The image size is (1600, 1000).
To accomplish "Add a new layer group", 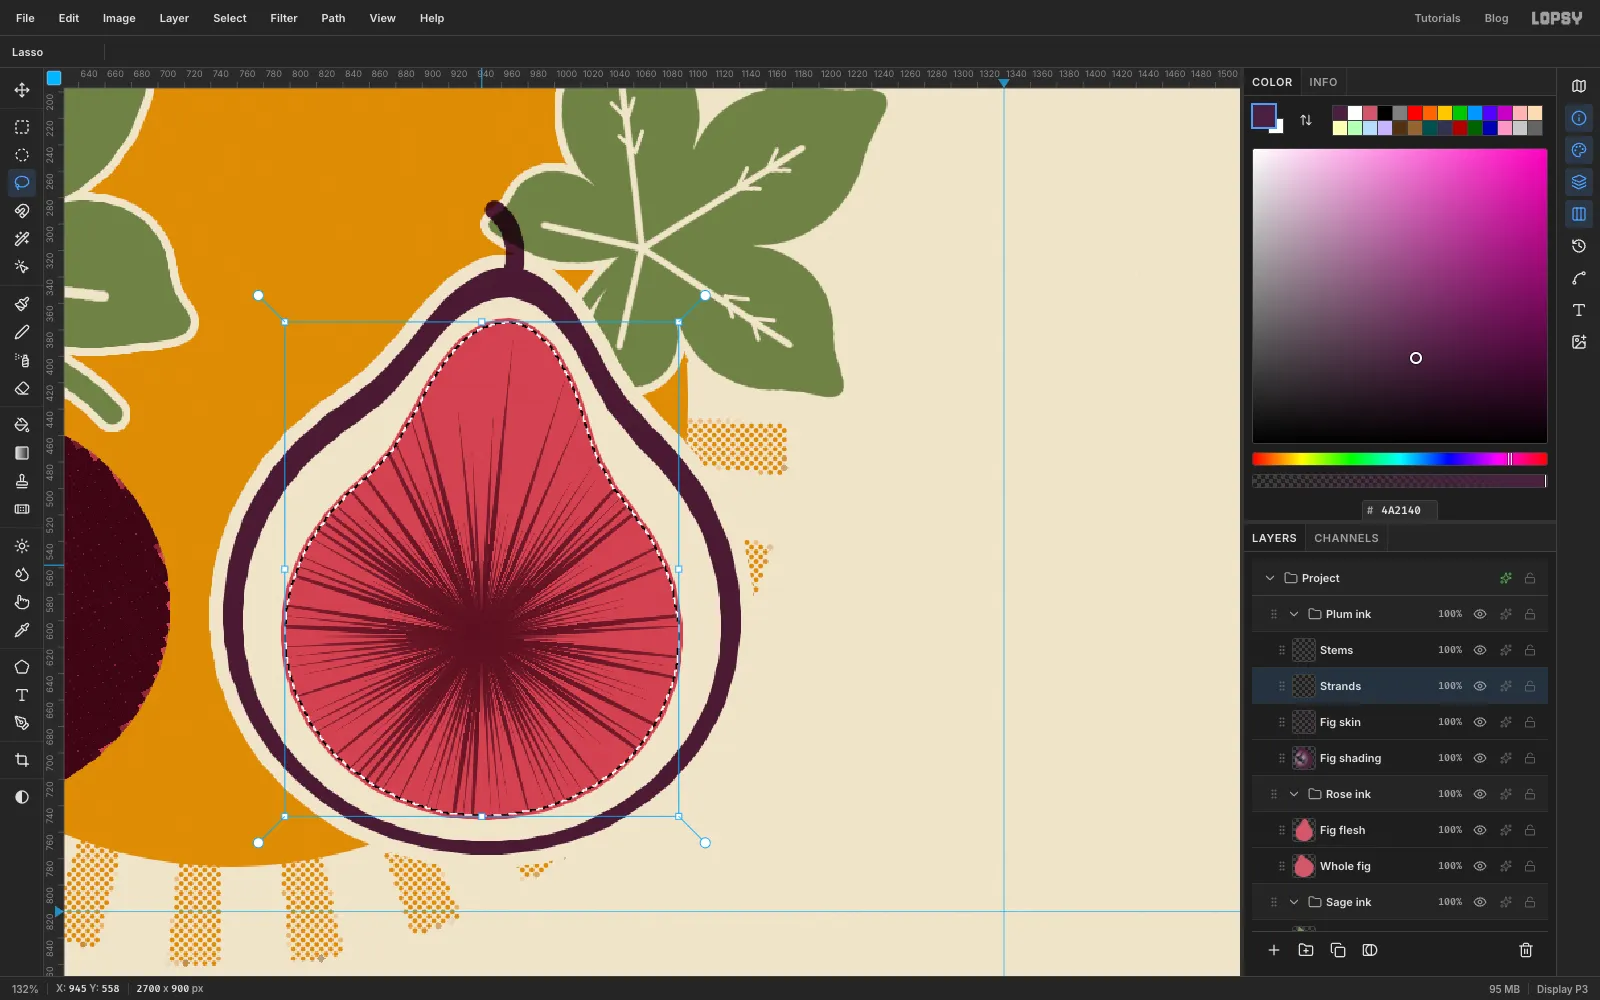I will click(1306, 950).
